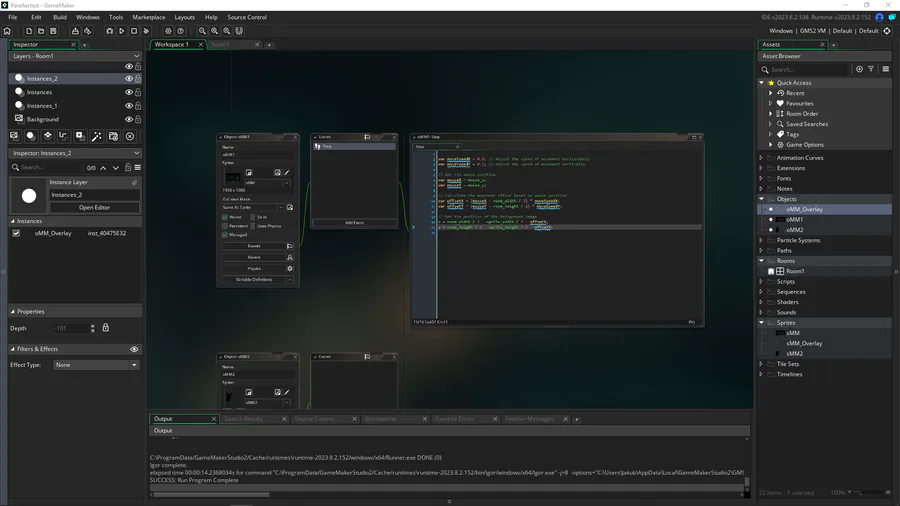Open the Asset Browser filter icon
900x506 pixels.
[x=871, y=69]
